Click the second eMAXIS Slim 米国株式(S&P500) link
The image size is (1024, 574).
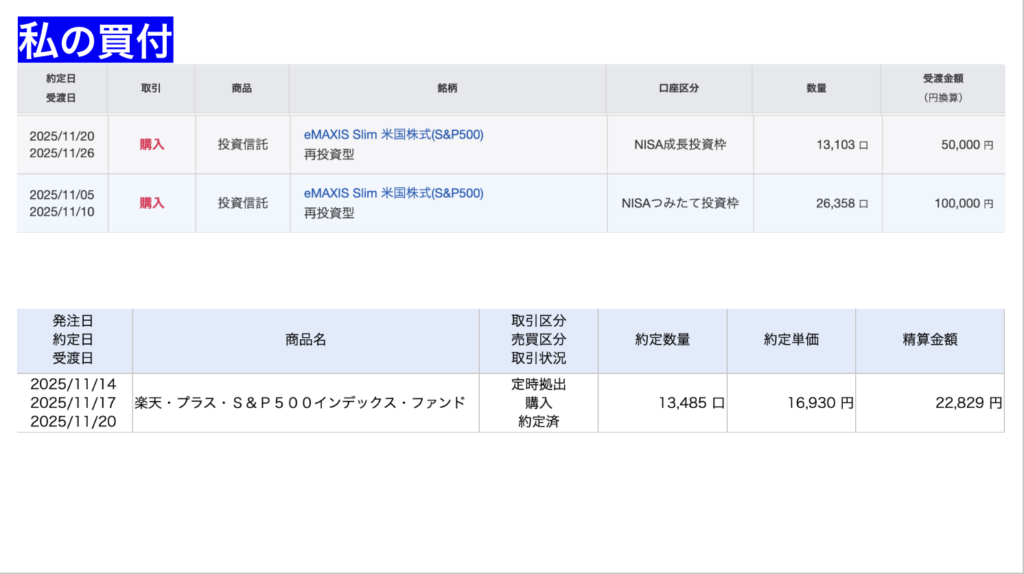[x=393, y=193]
